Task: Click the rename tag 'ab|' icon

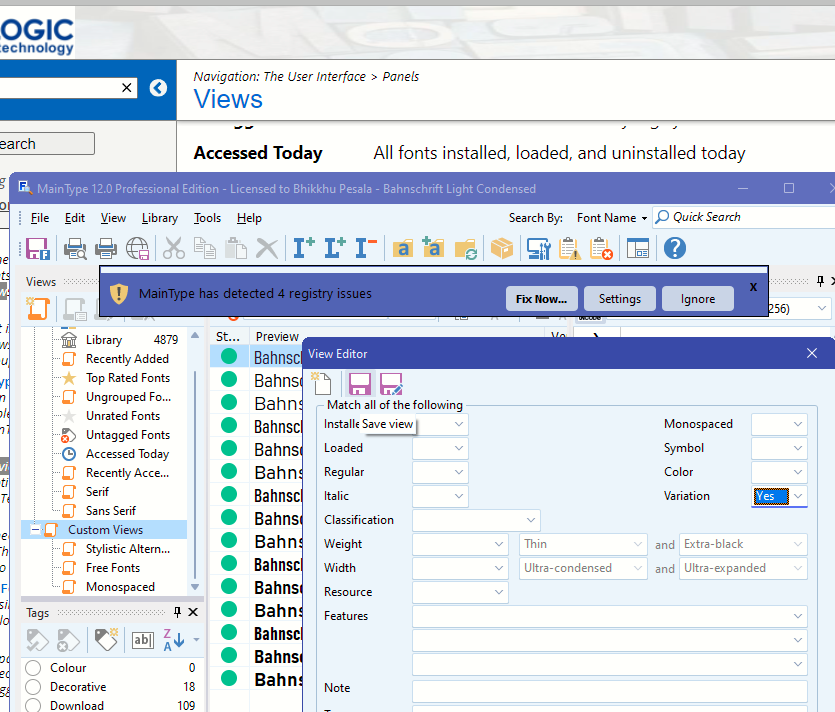Action: pyautogui.click(x=143, y=640)
